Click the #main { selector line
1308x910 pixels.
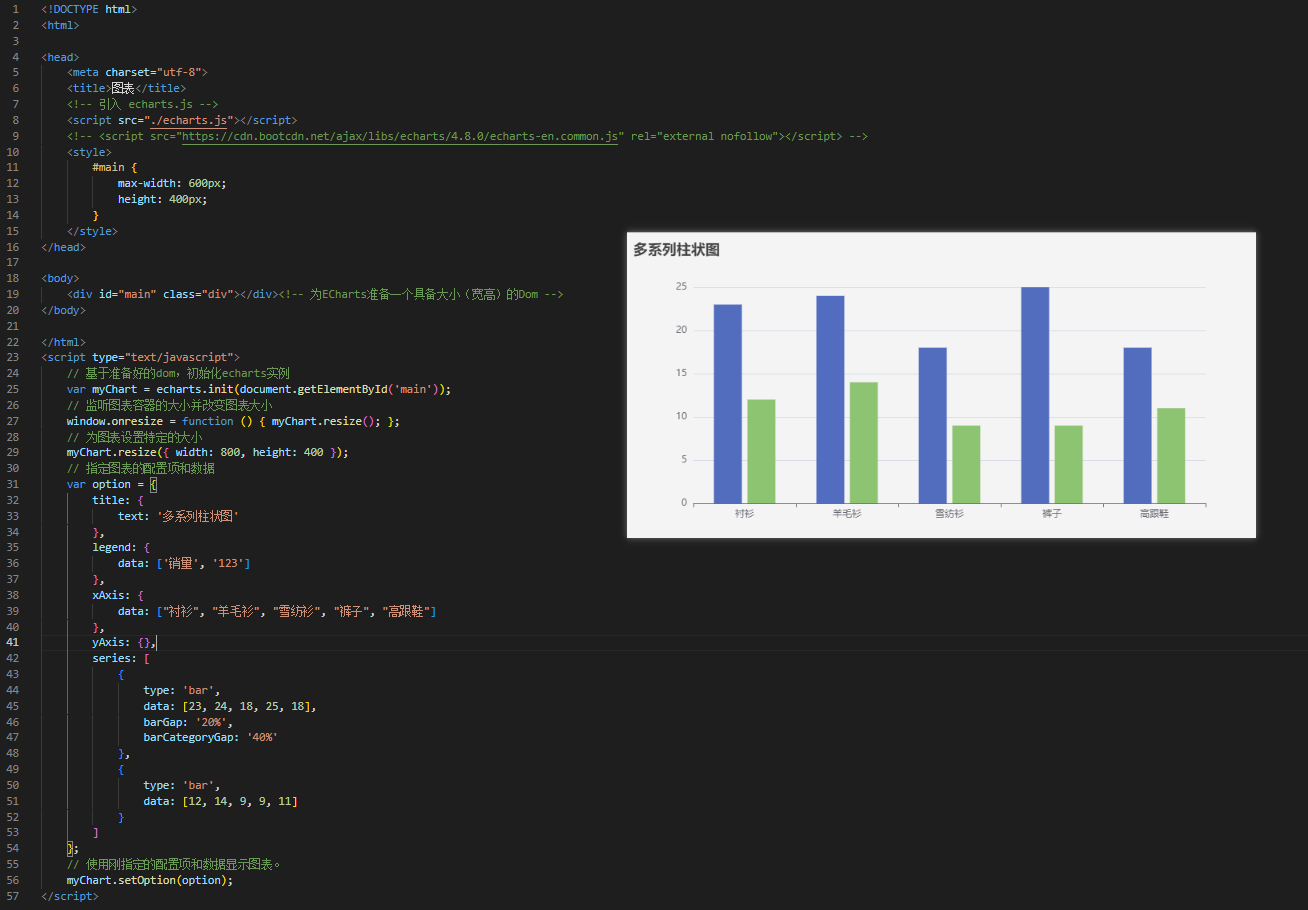(114, 167)
